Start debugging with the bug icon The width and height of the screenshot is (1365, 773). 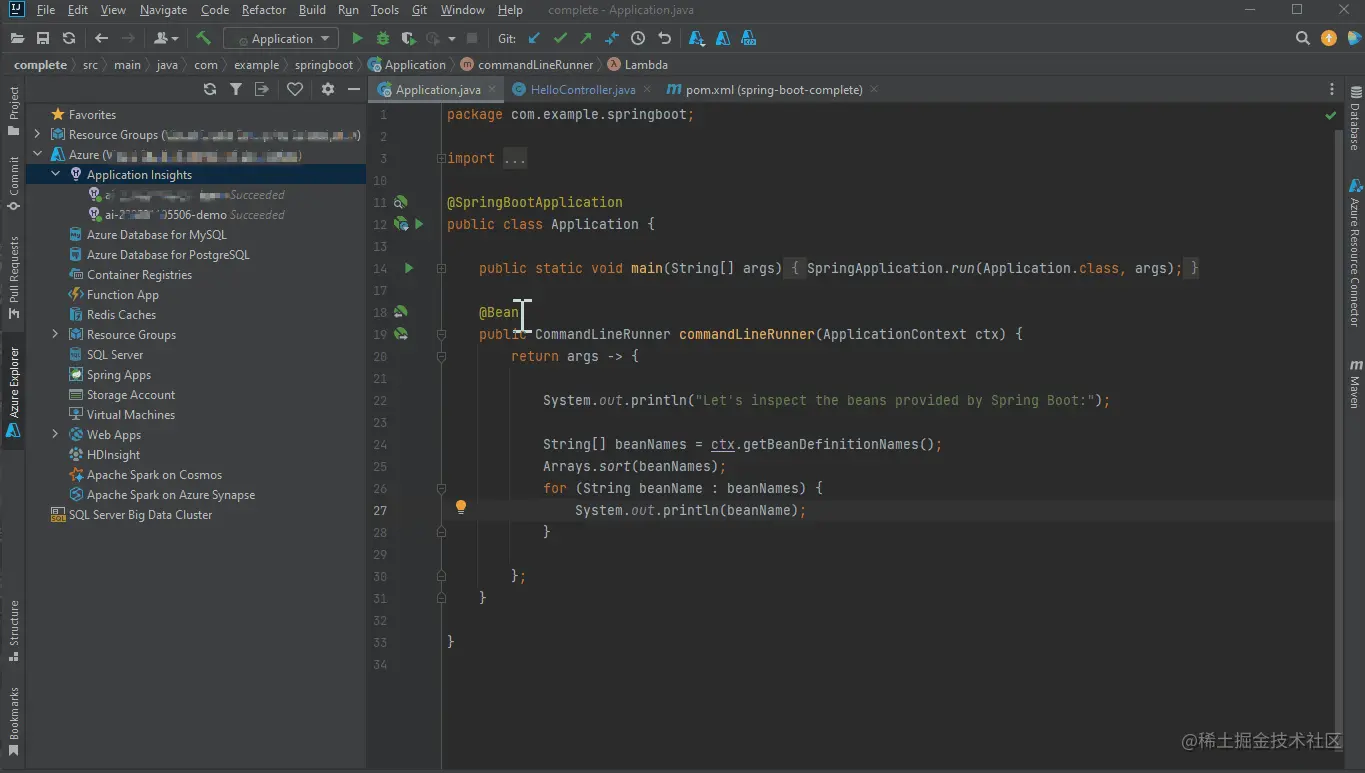pos(382,38)
